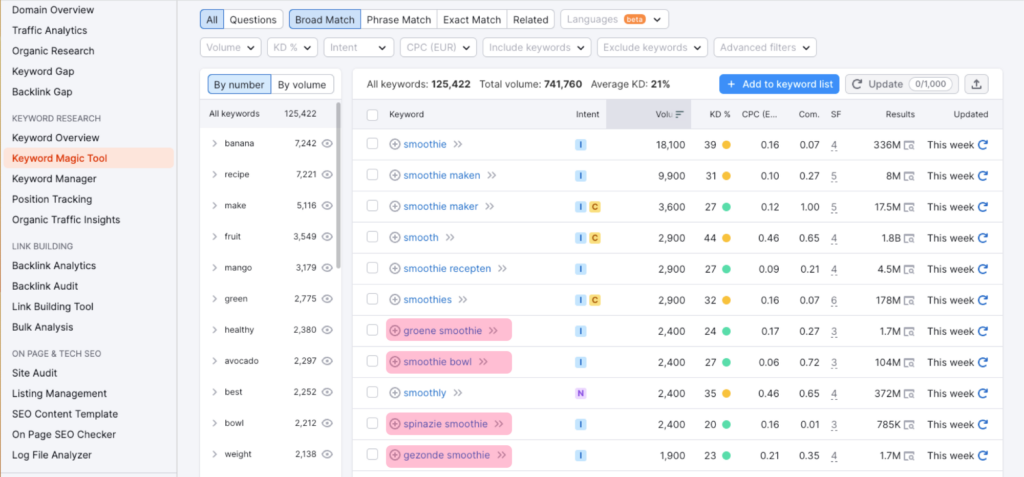The image size is (1024, 477).
Task: Check the select-all keywords checkbox
Action: (372, 115)
